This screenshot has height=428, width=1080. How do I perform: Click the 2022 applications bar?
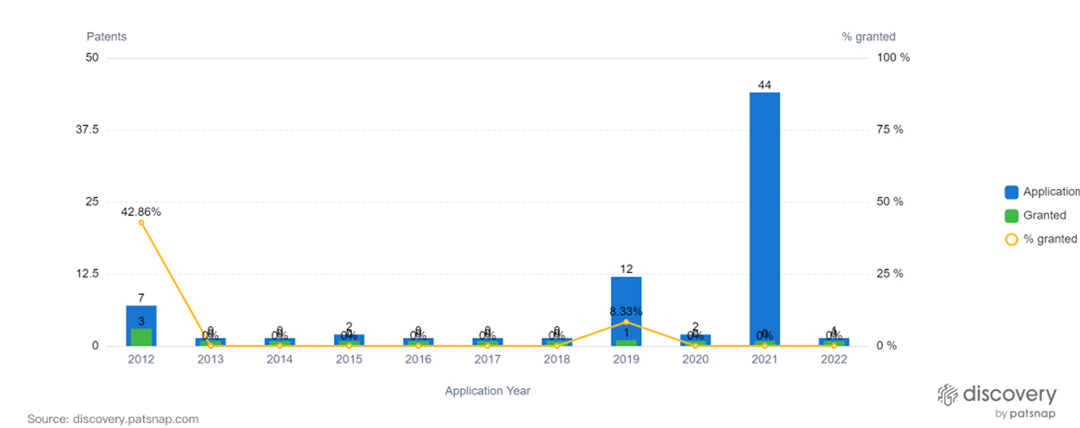point(834,342)
